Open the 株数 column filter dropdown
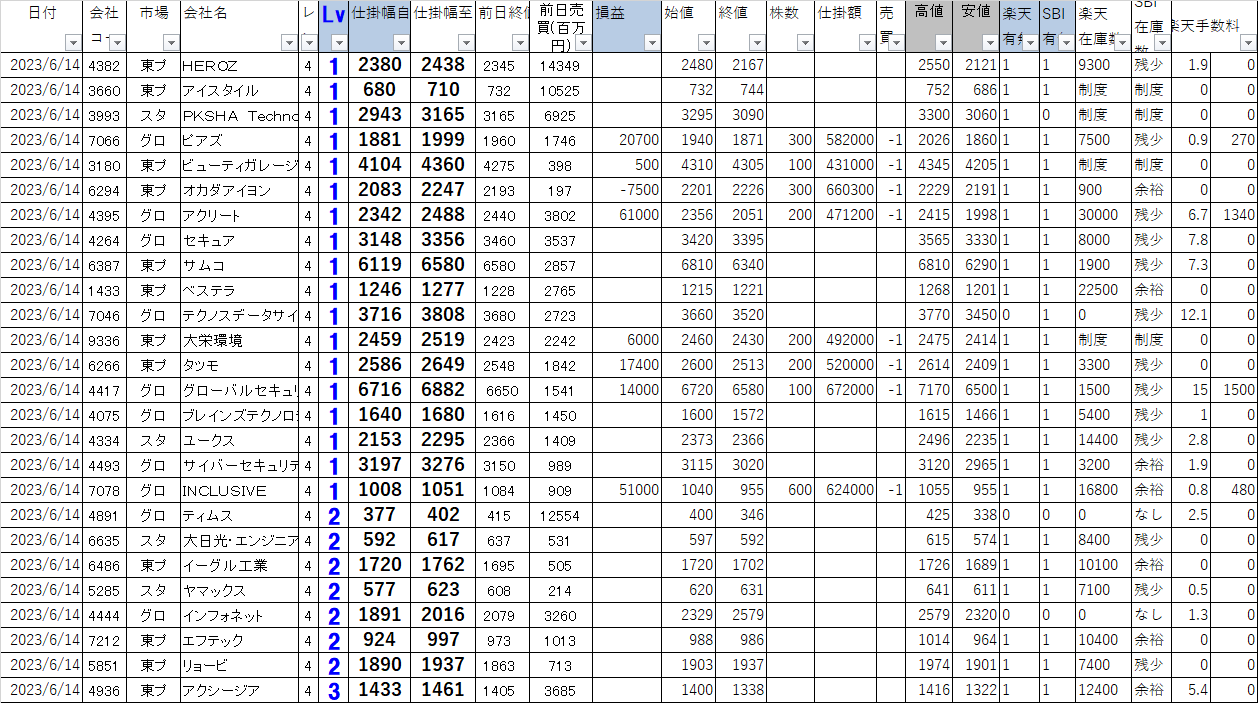The height and width of the screenshot is (703, 1258). [x=806, y=43]
